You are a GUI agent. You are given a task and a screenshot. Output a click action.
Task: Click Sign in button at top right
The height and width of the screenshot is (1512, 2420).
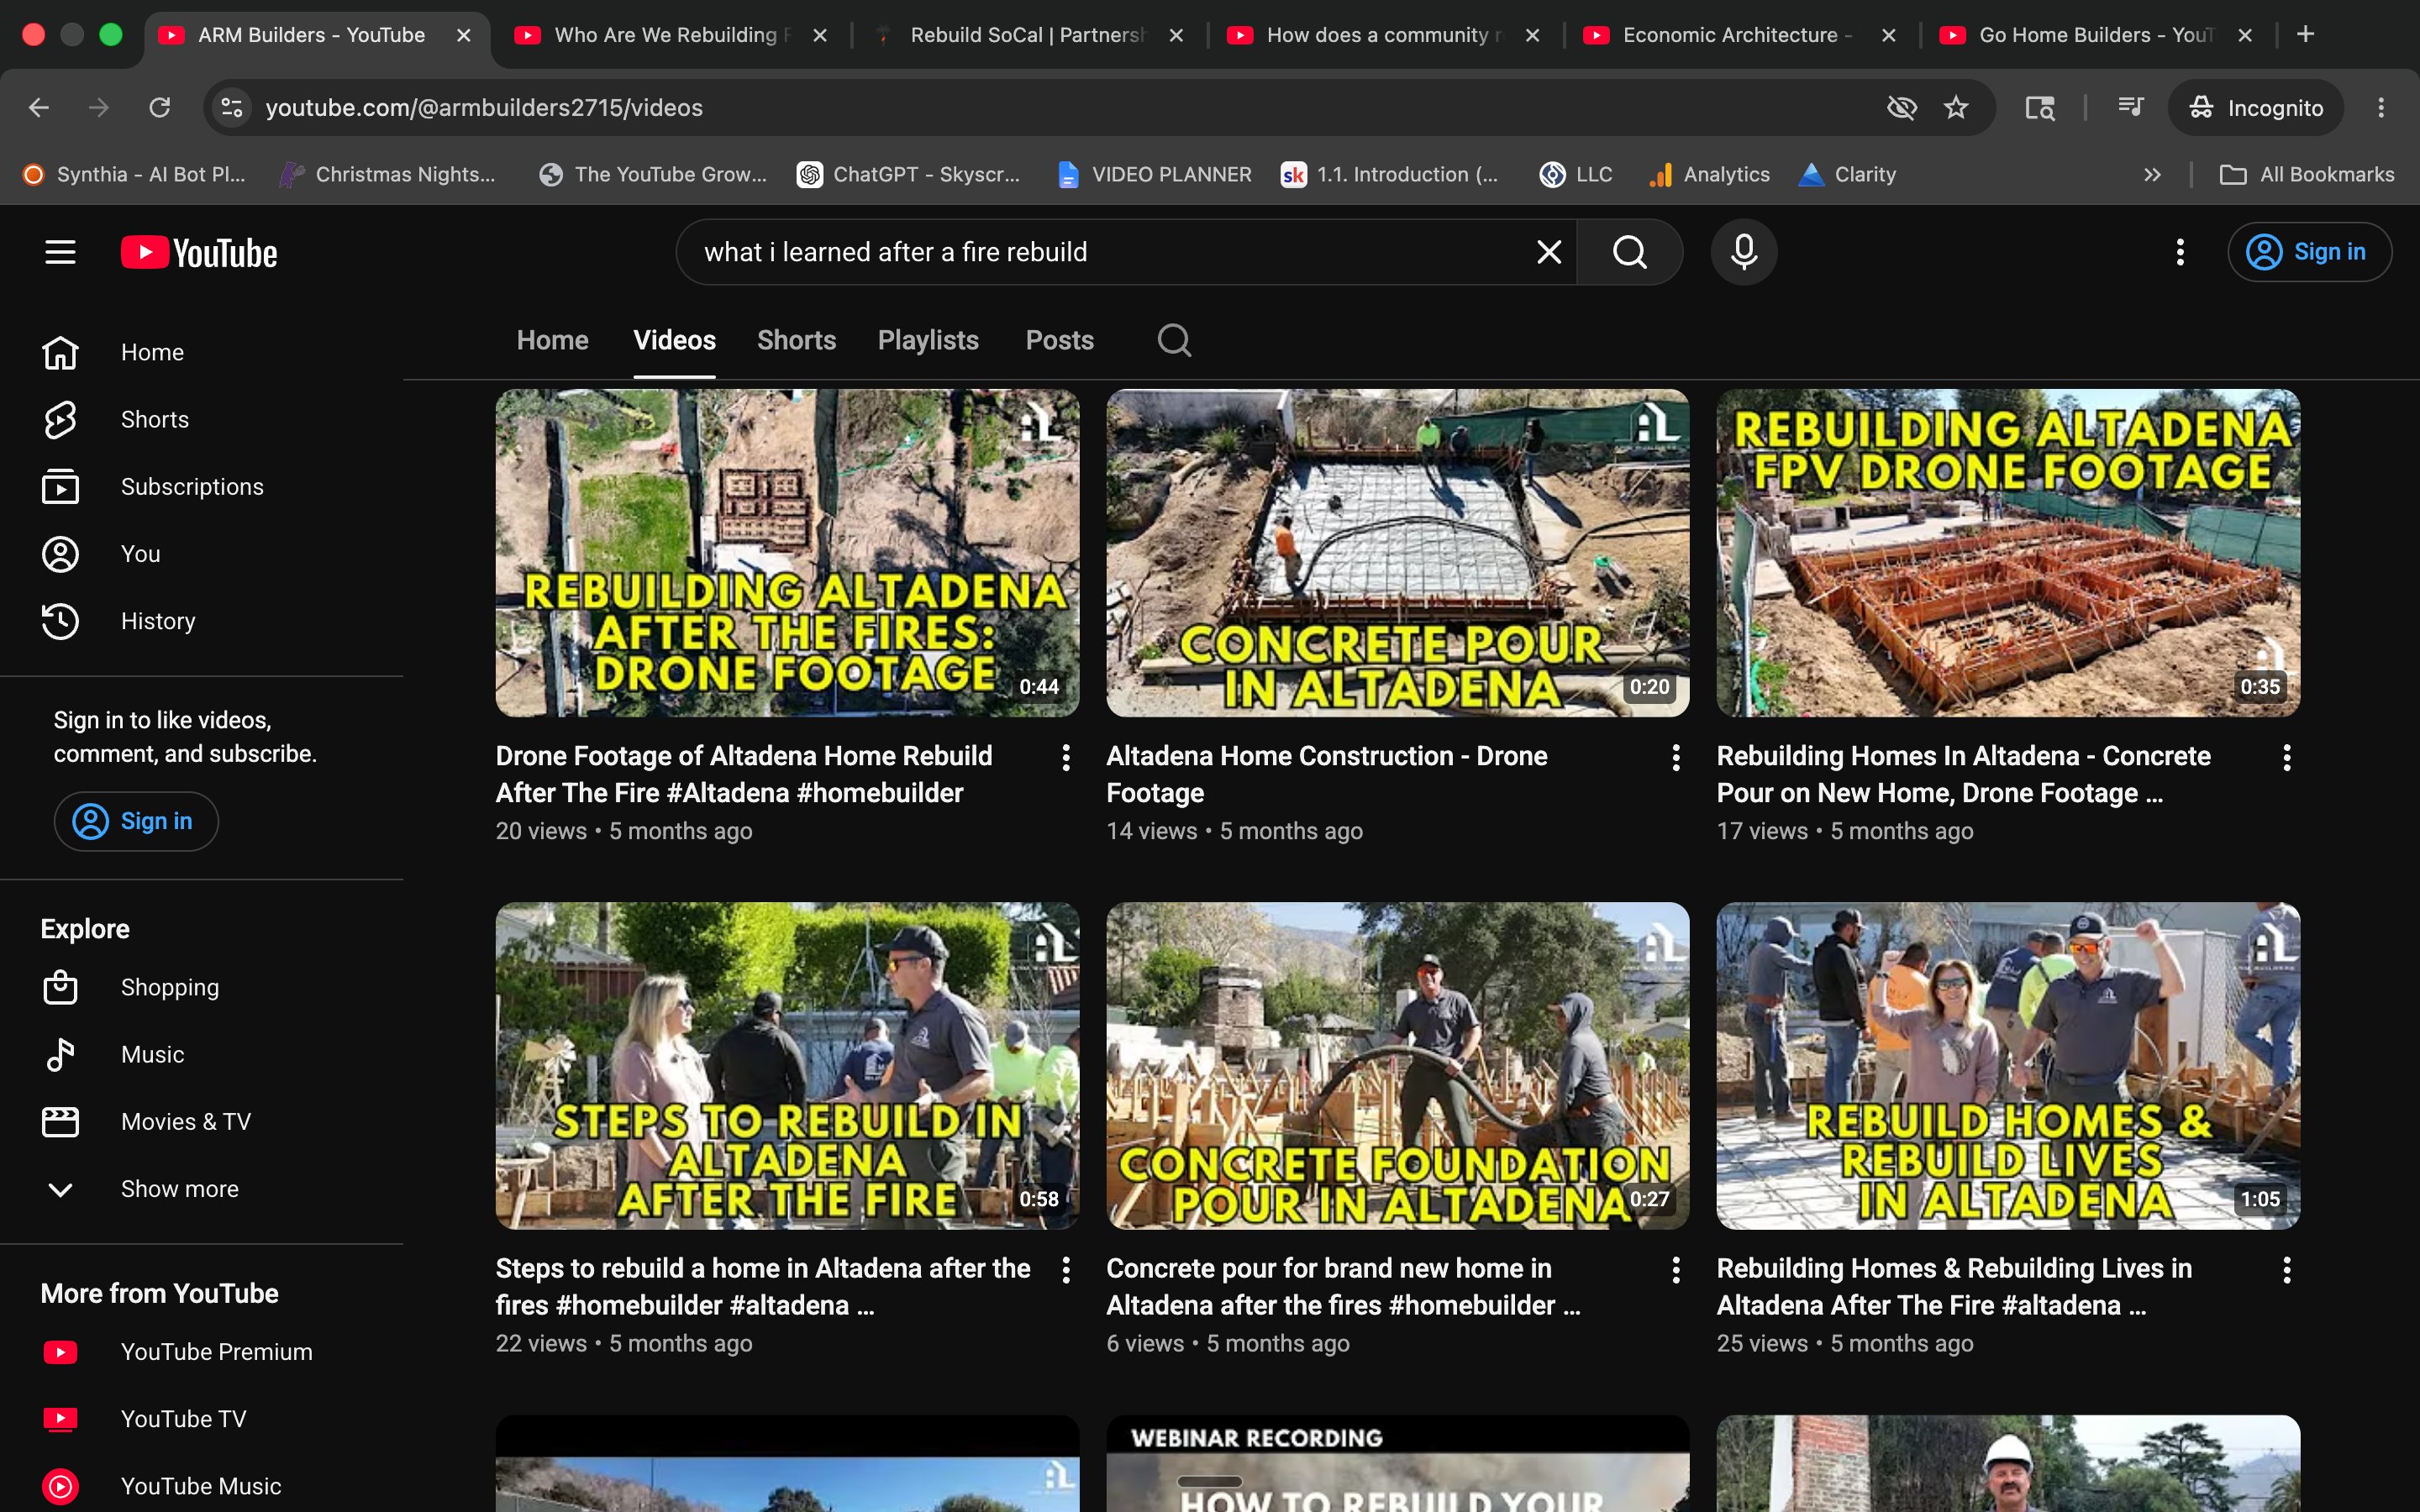(2309, 252)
